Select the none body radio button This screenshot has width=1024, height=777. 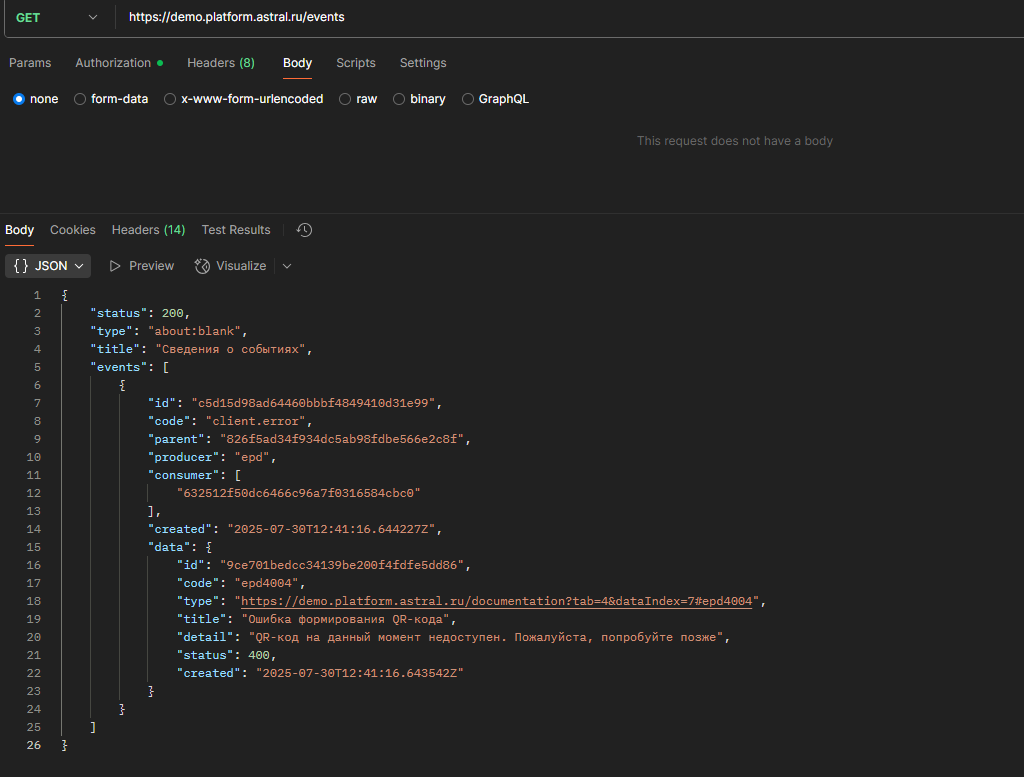(x=19, y=99)
